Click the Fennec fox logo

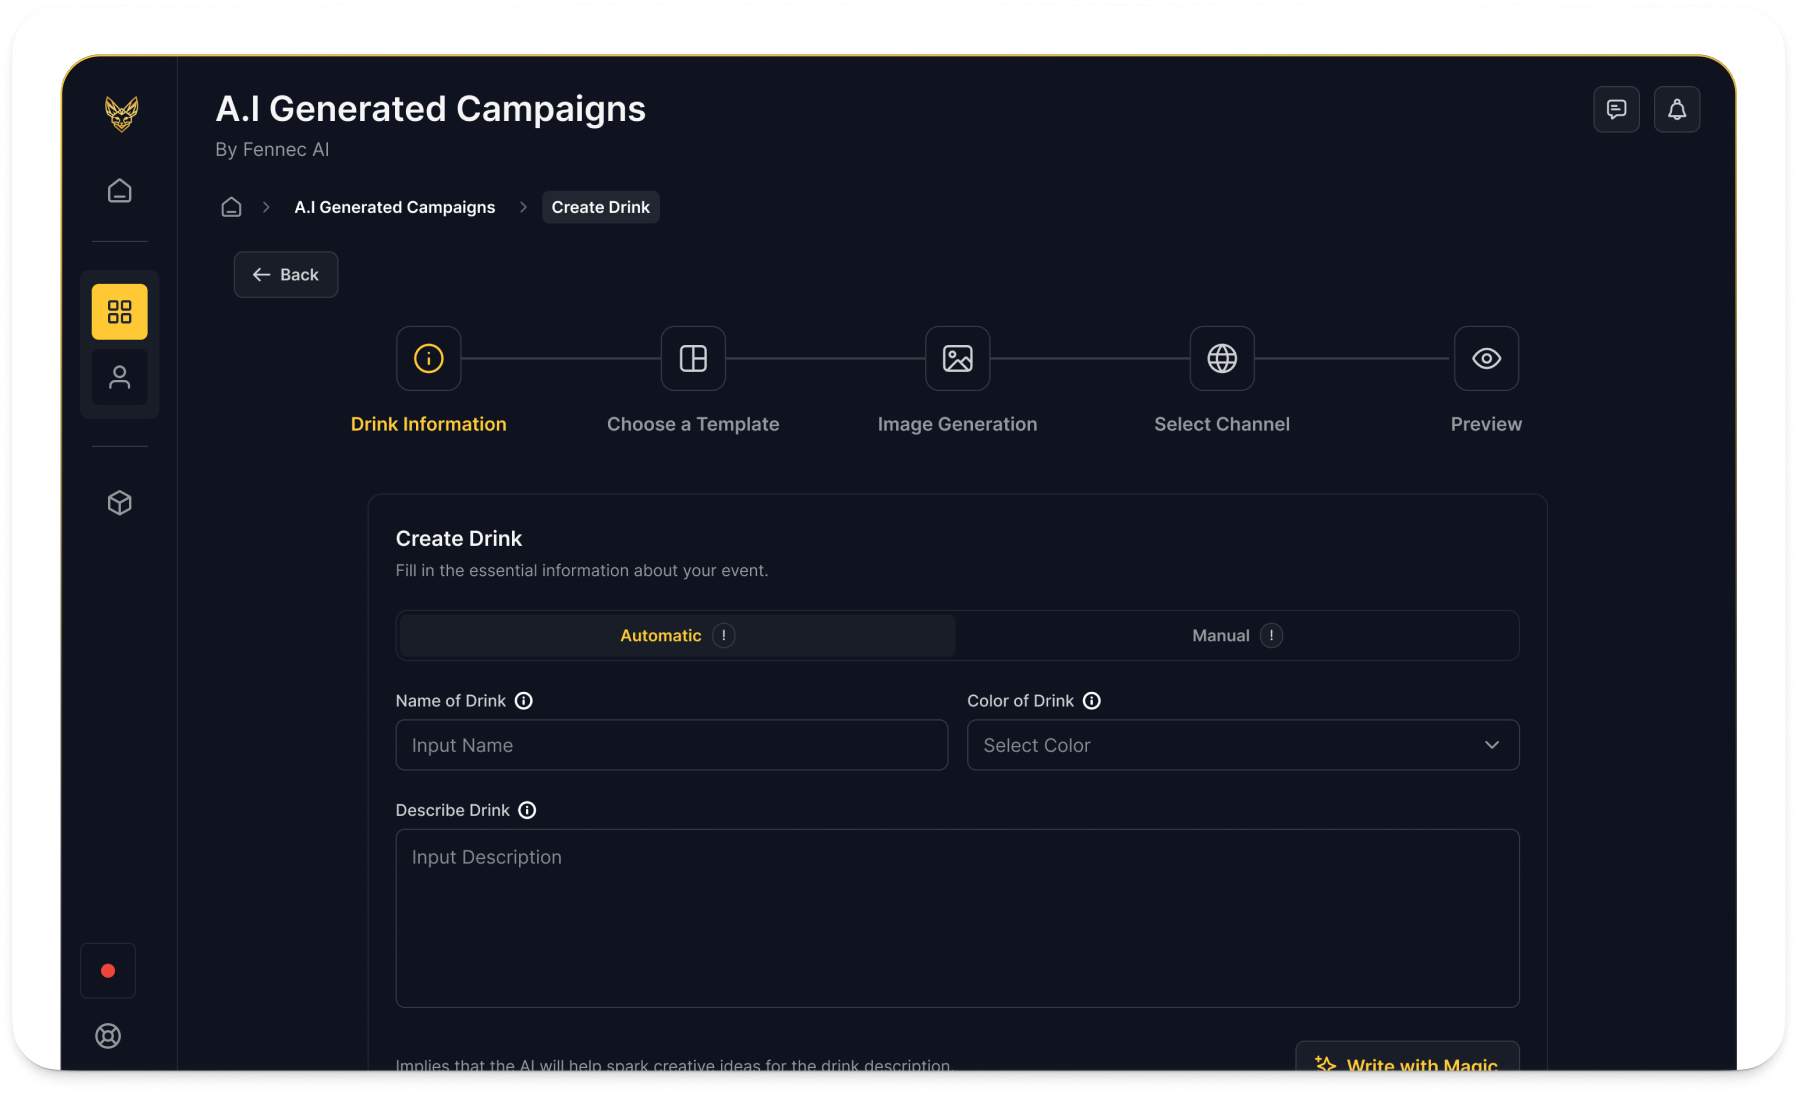pos(121,113)
